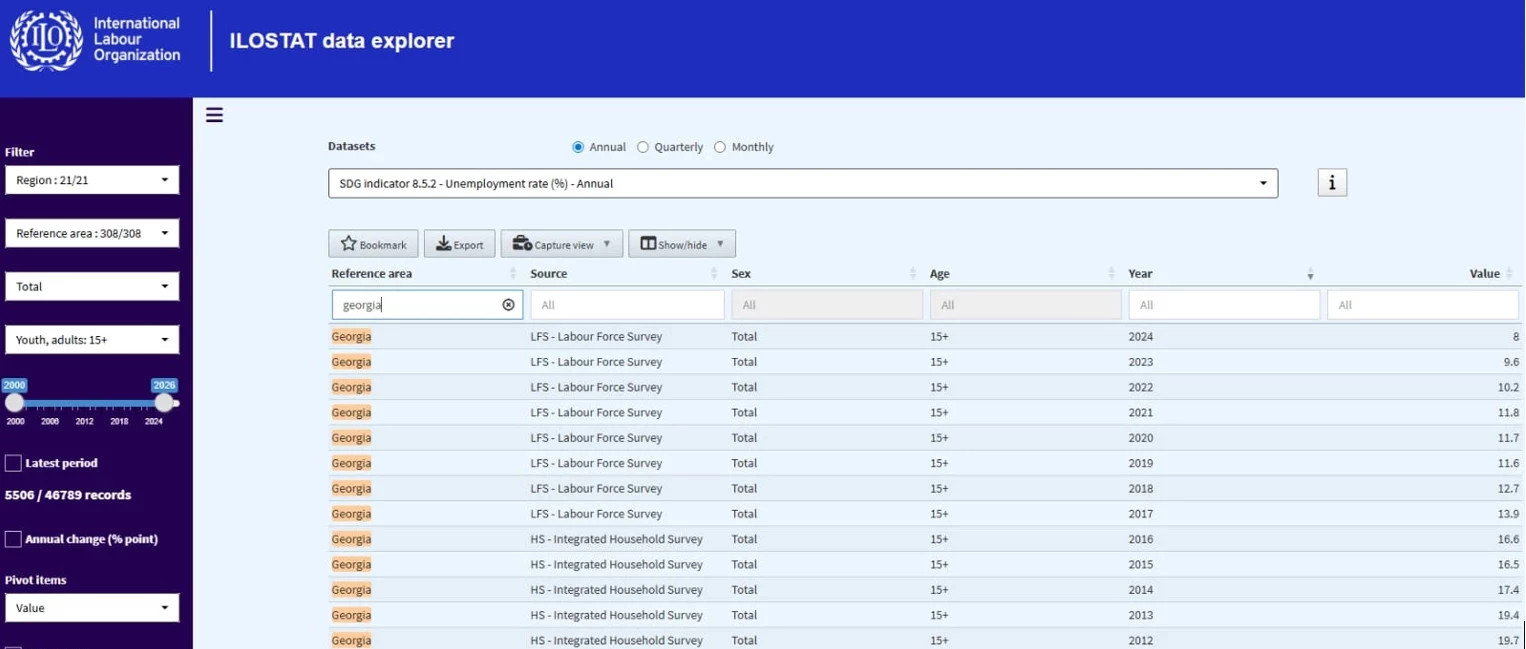The width and height of the screenshot is (1526, 649).
Task: Open the SDG indicator dataset dropdown
Action: click(802, 183)
